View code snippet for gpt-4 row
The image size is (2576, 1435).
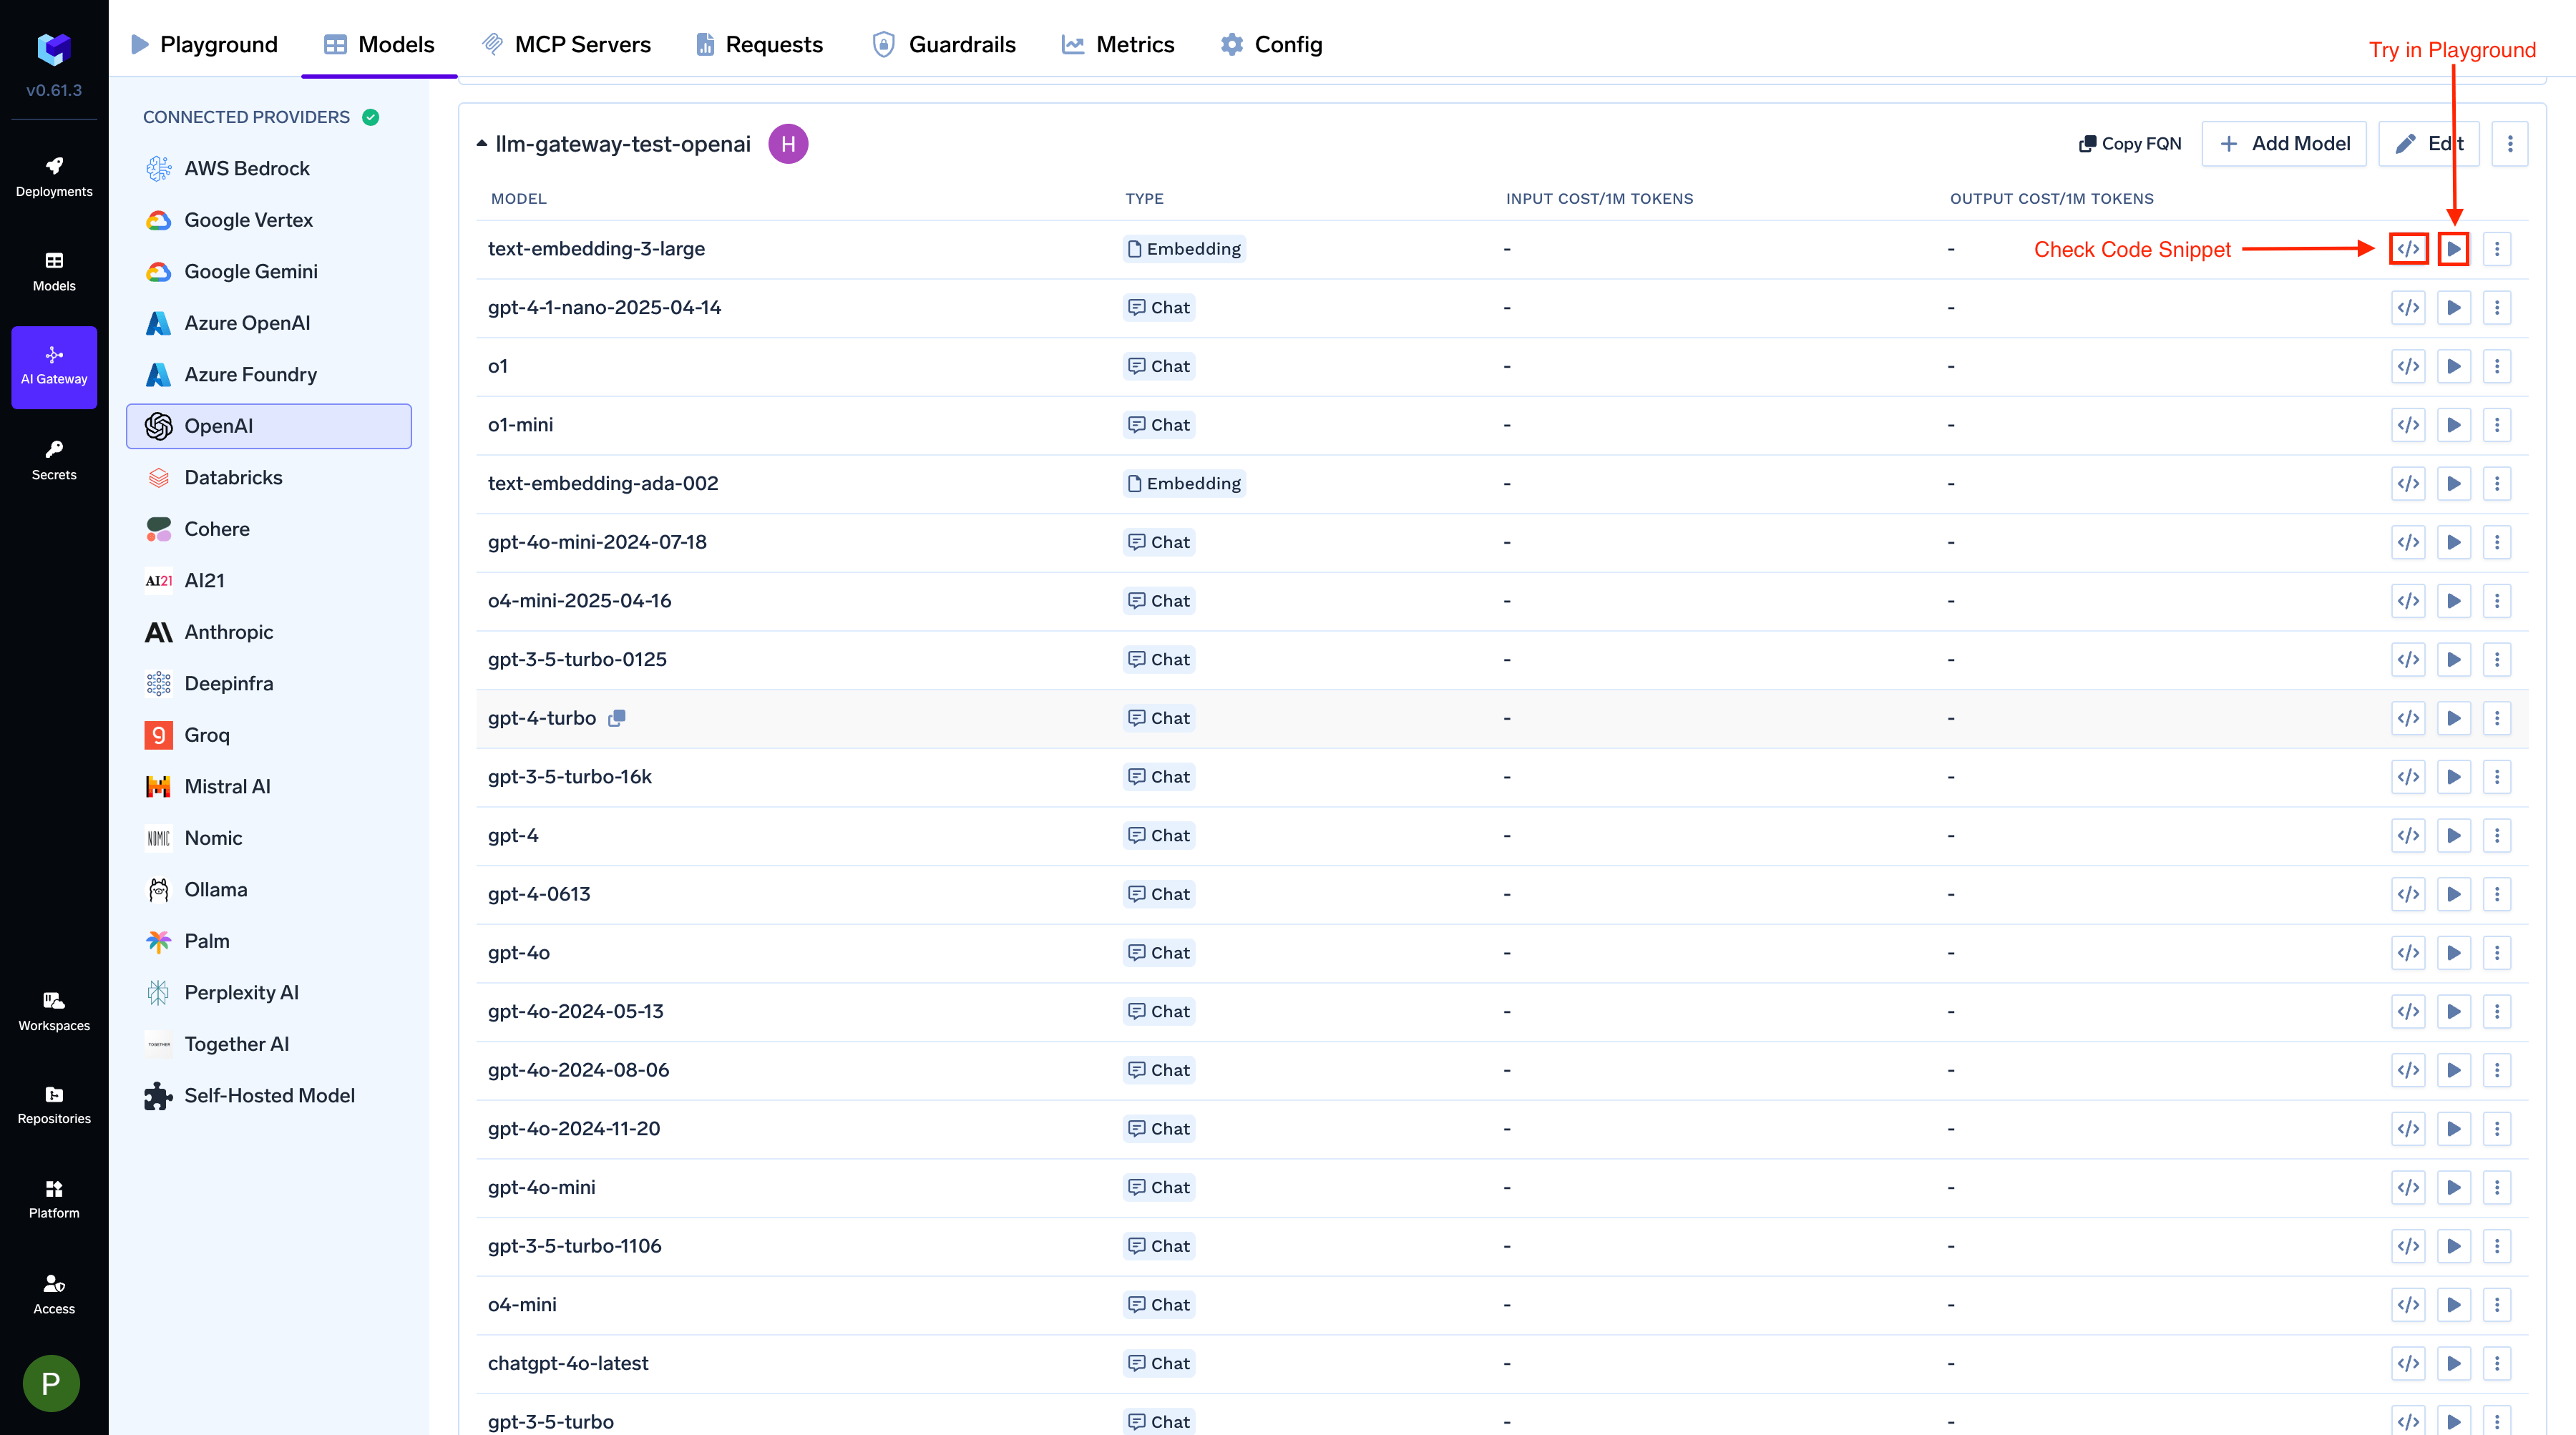[2408, 835]
